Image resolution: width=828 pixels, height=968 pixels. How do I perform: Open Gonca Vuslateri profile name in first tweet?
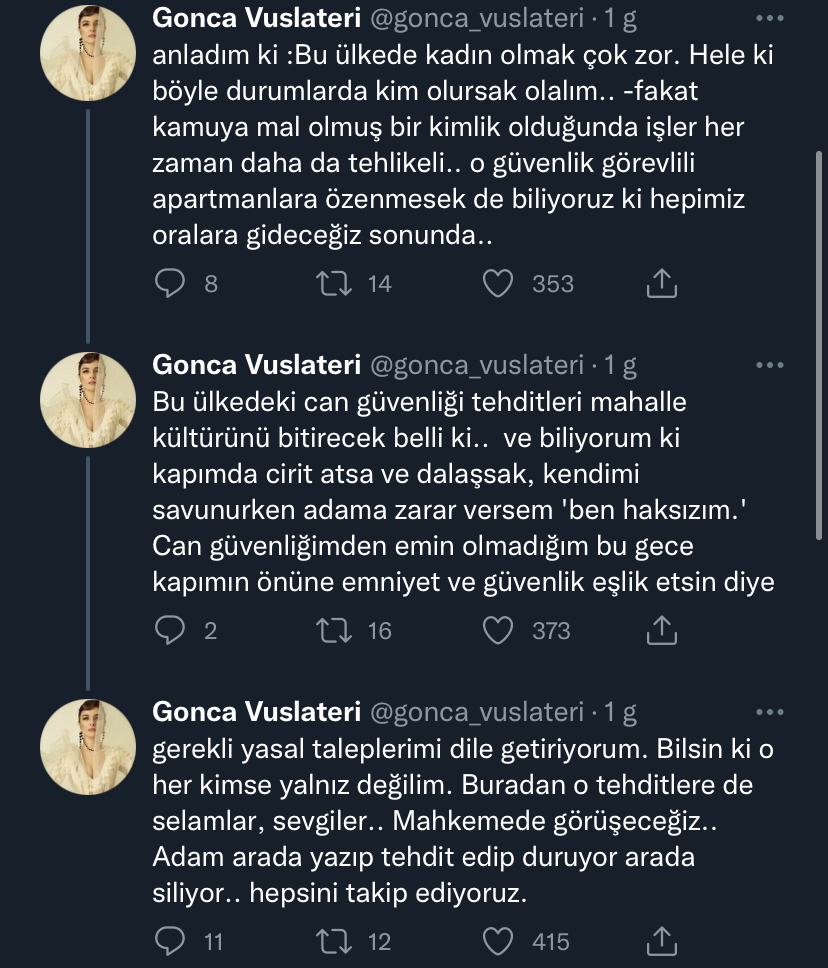click(x=256, y=18)
